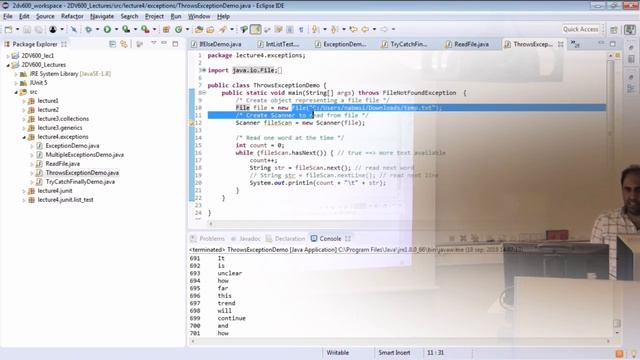Select MultipleExceptionsDemo.java in Package Explorer
Viewport: 640px width, 360px height.
pos(84,155)
